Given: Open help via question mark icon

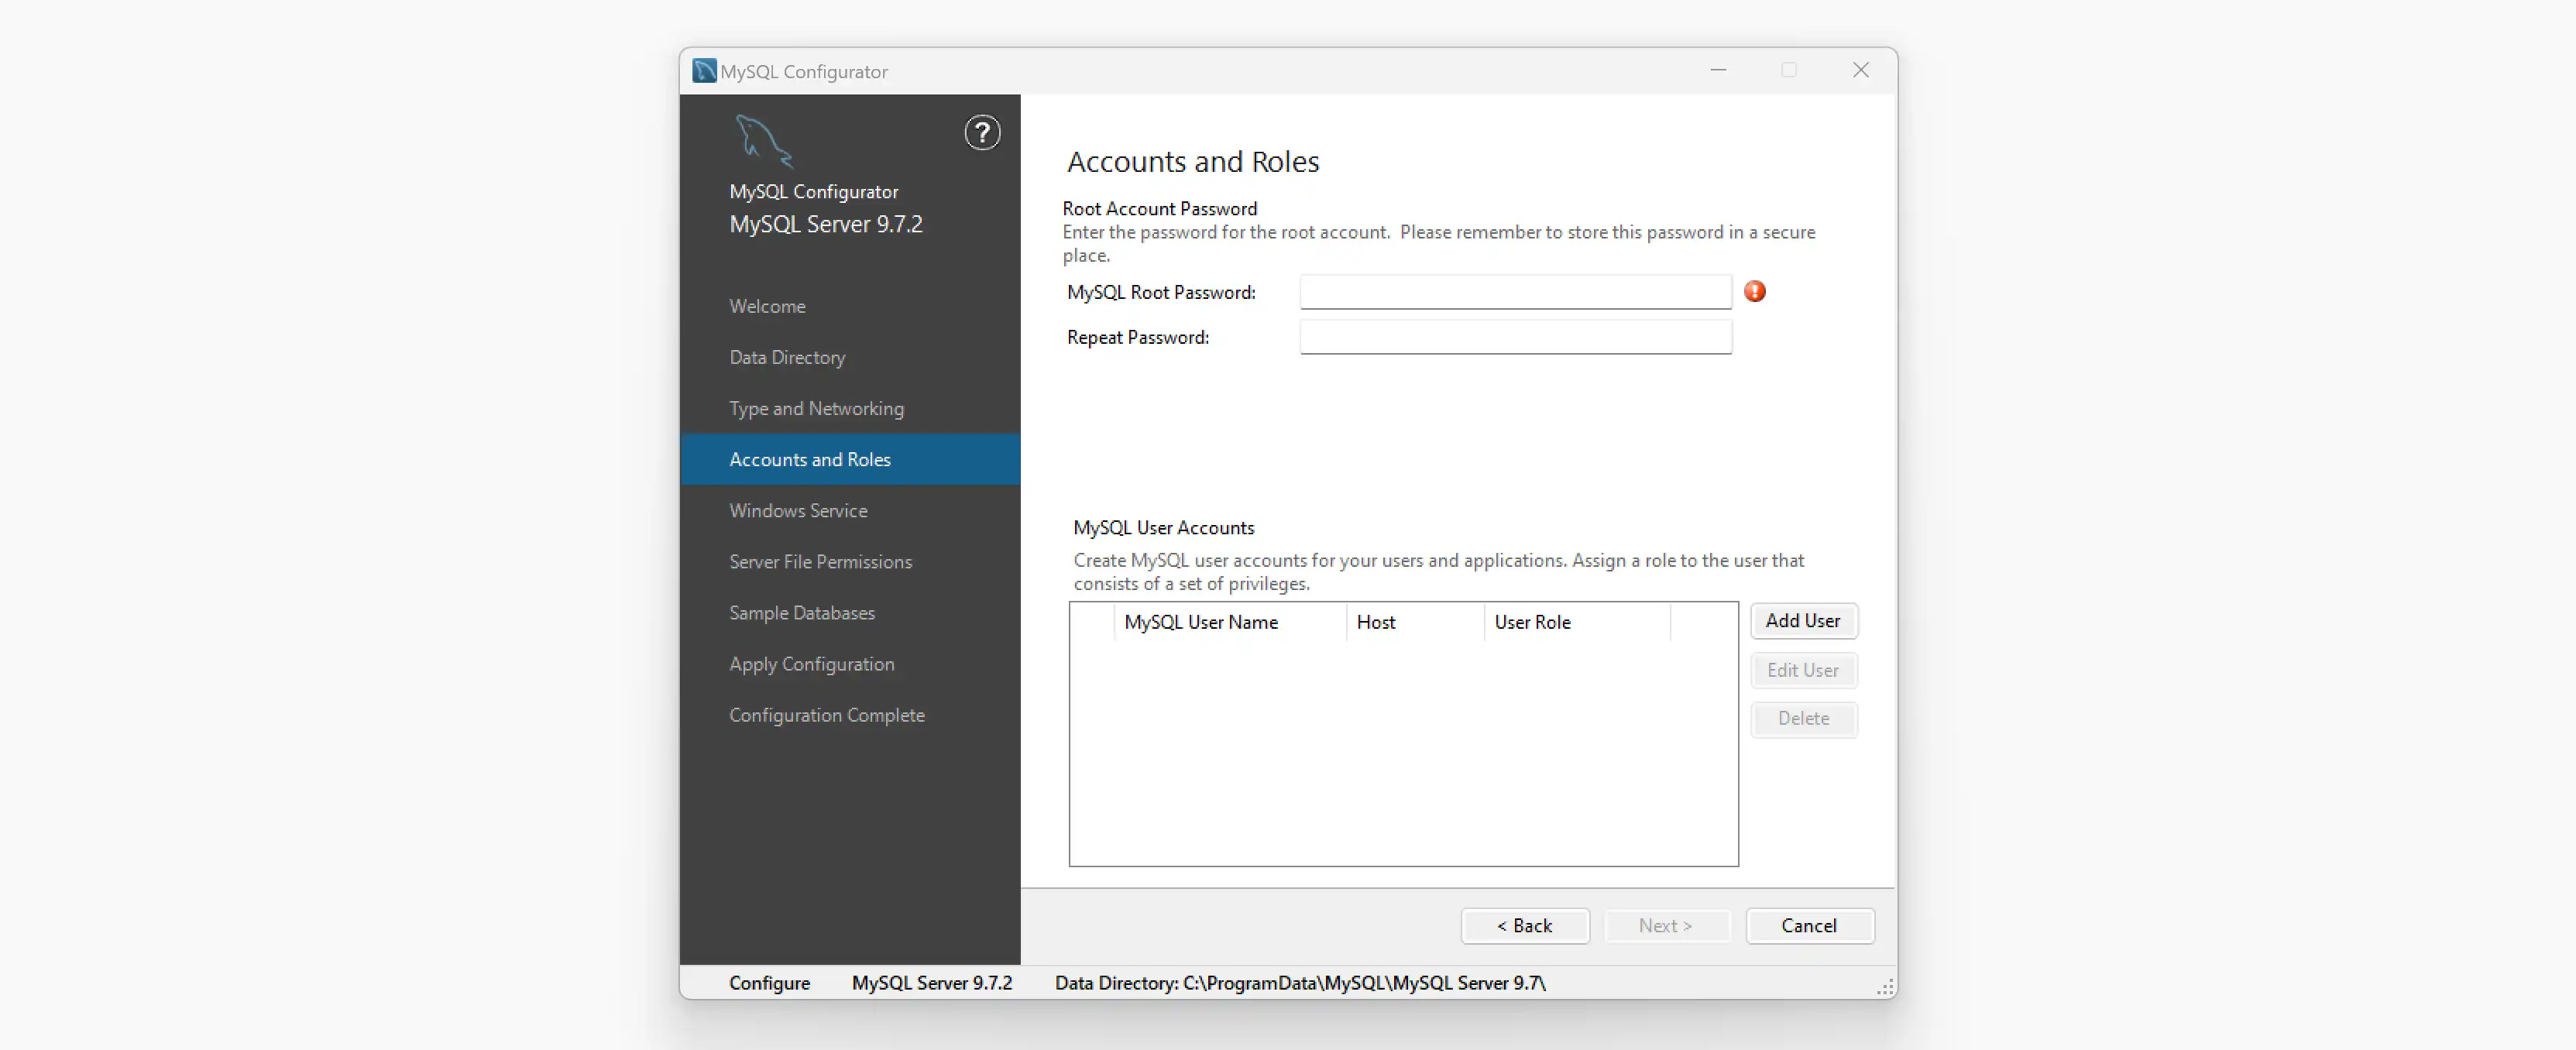Looking at the screenshot, I should (982, 133).
